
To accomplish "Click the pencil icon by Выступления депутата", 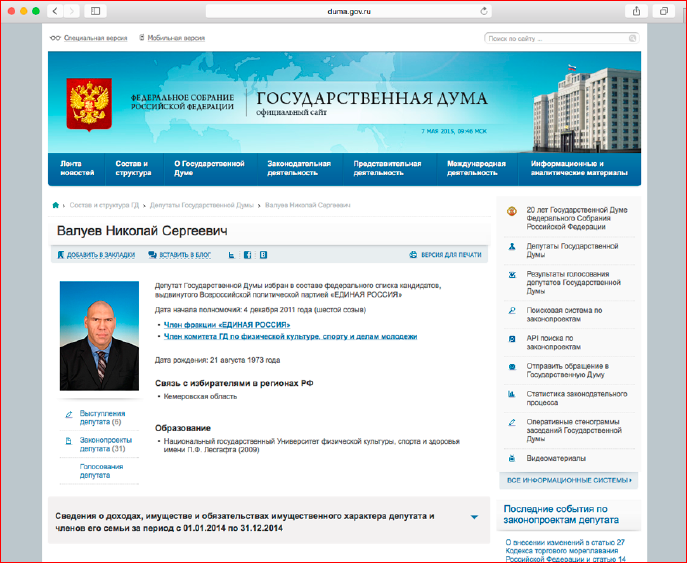I will point(69,414).
